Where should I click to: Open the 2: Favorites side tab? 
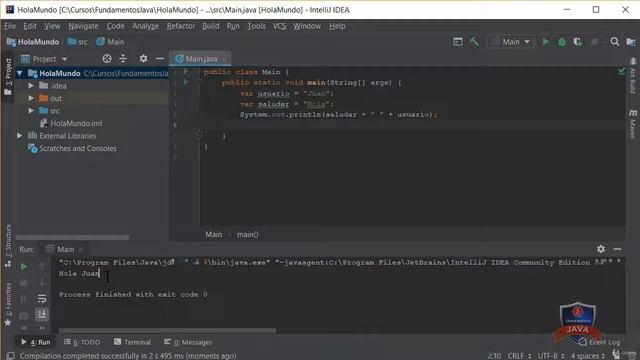click(x=8, y=304)
